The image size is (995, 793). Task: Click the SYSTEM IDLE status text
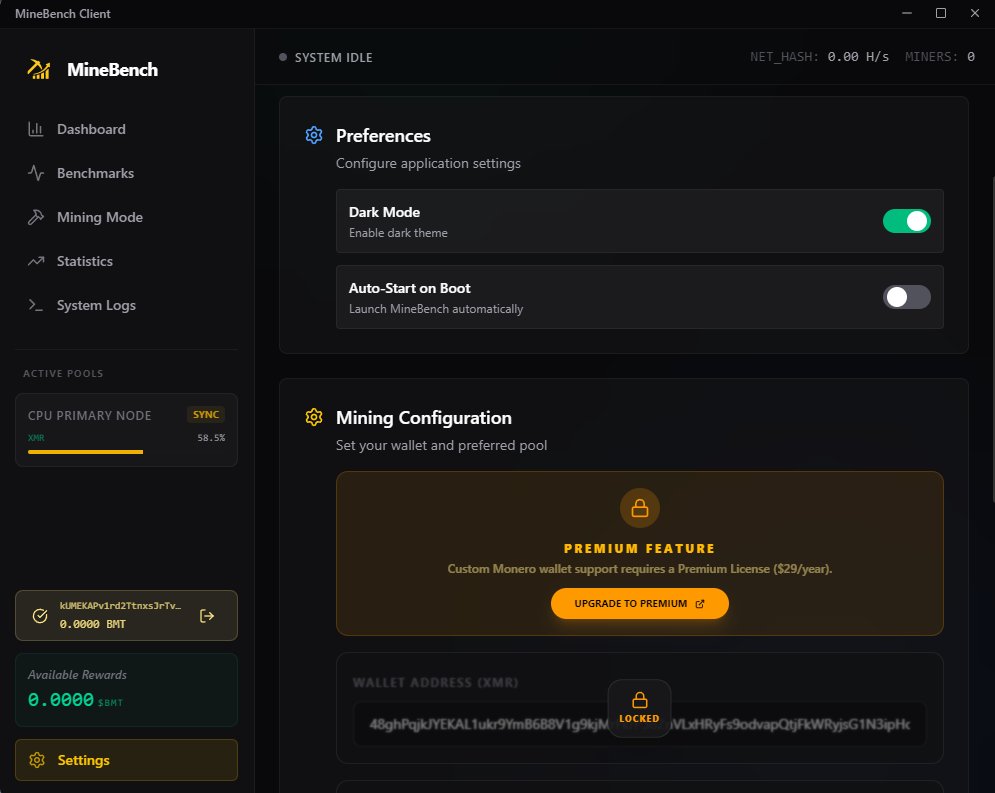click(x=333, y=57)
